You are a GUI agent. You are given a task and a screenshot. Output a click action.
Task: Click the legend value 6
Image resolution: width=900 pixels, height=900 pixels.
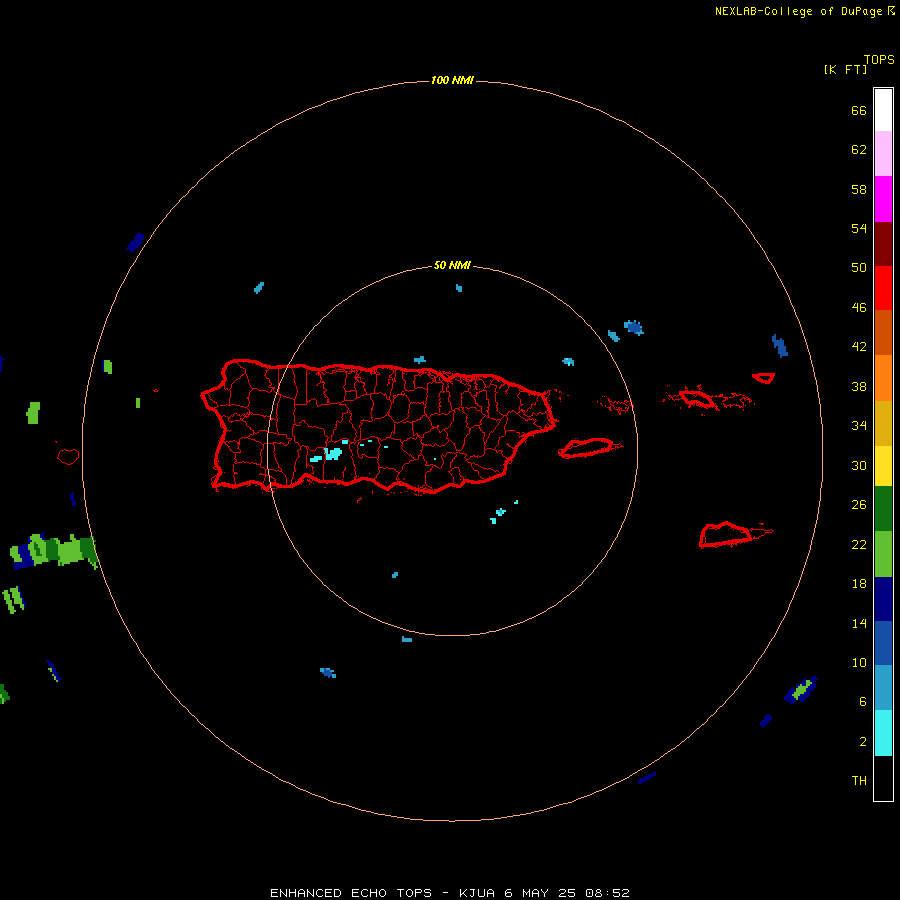coord(863,702)
